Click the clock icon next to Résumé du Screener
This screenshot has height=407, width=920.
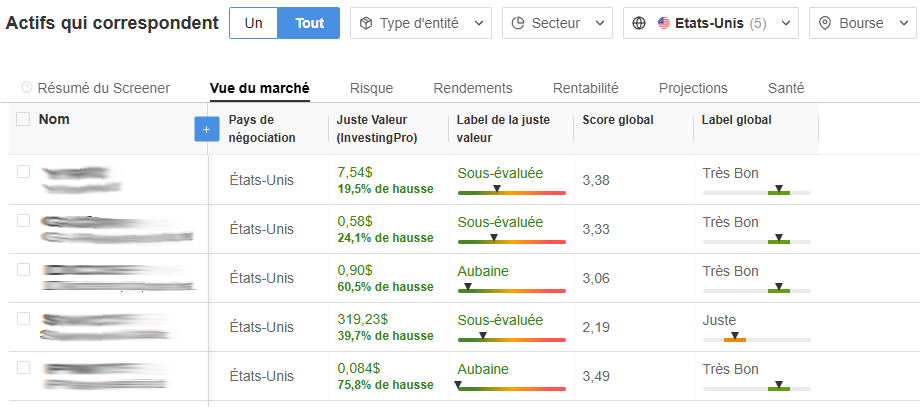coord(26,88)
